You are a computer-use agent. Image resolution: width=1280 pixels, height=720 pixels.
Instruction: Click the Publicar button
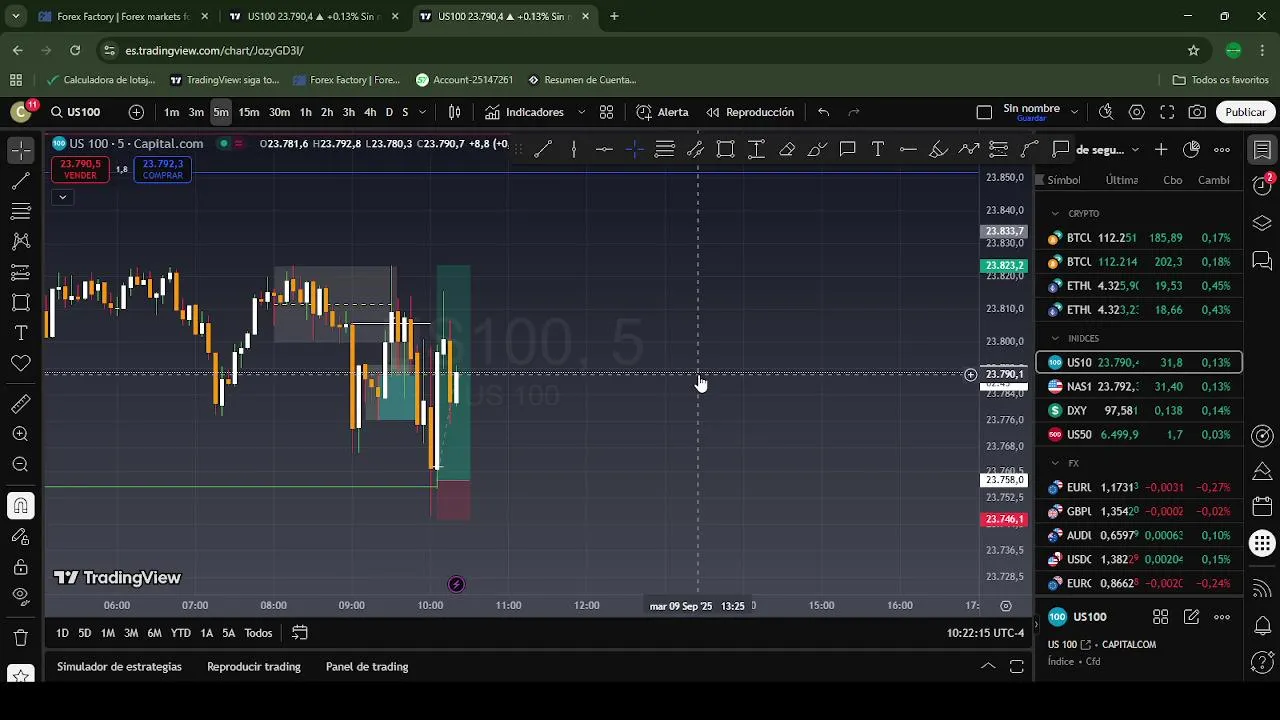pos(1245,112)
